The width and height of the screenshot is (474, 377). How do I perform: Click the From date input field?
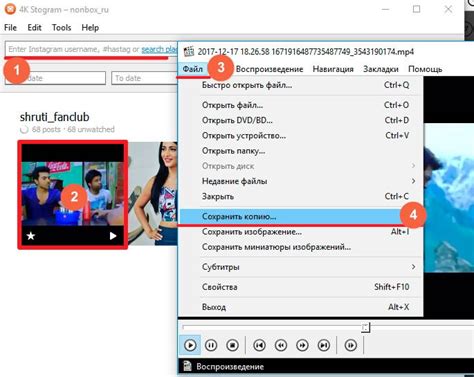(55, 78)
